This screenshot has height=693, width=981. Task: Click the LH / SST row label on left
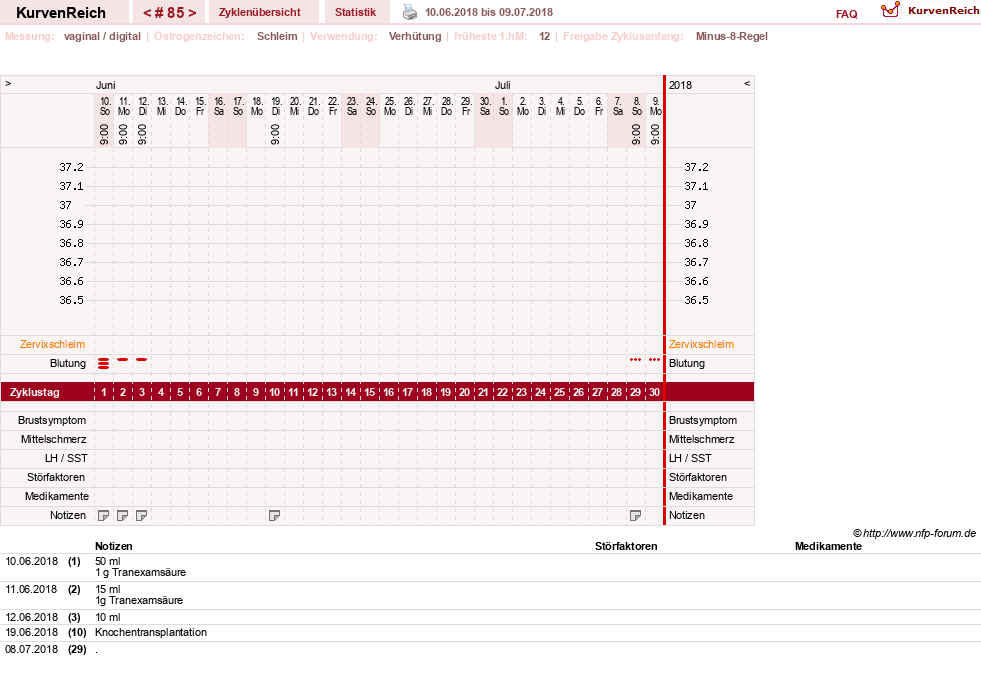(x=66, y=458)
